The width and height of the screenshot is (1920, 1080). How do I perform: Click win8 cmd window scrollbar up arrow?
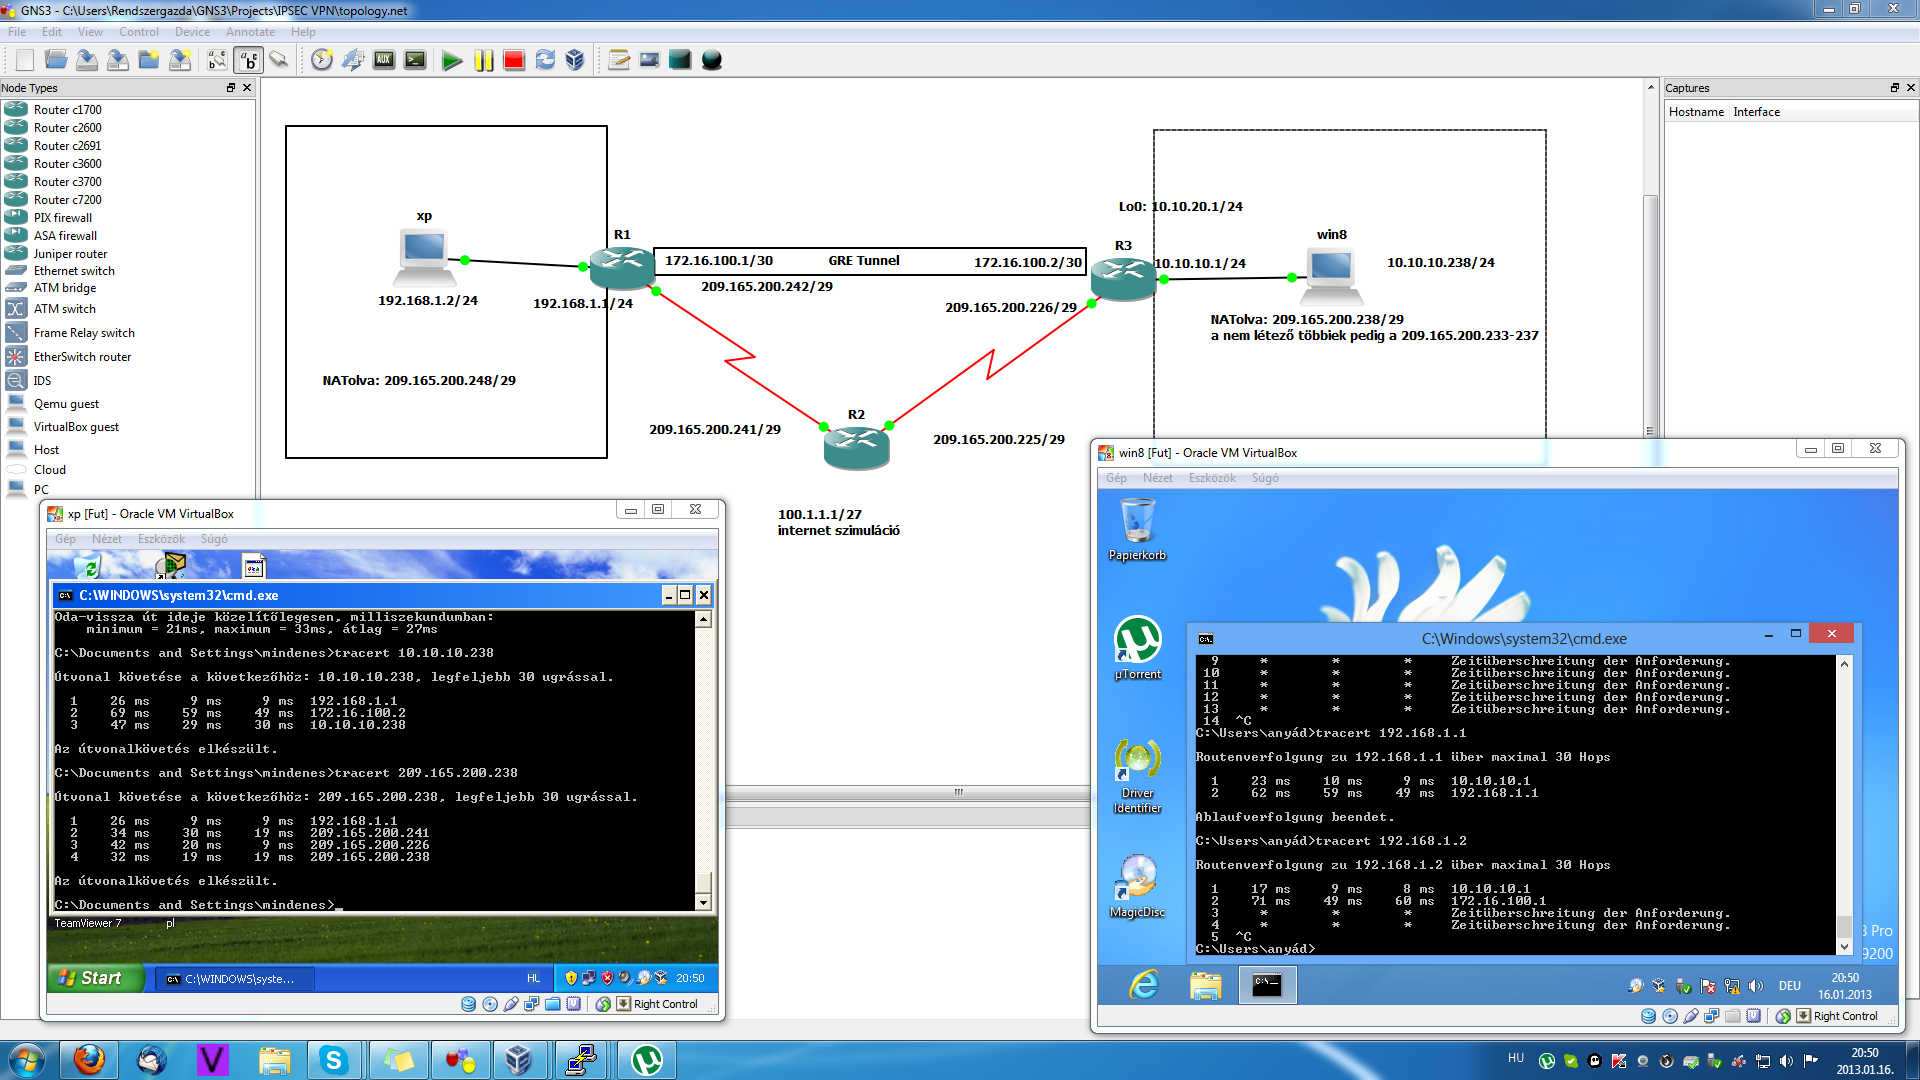[x=1844, y=664]
